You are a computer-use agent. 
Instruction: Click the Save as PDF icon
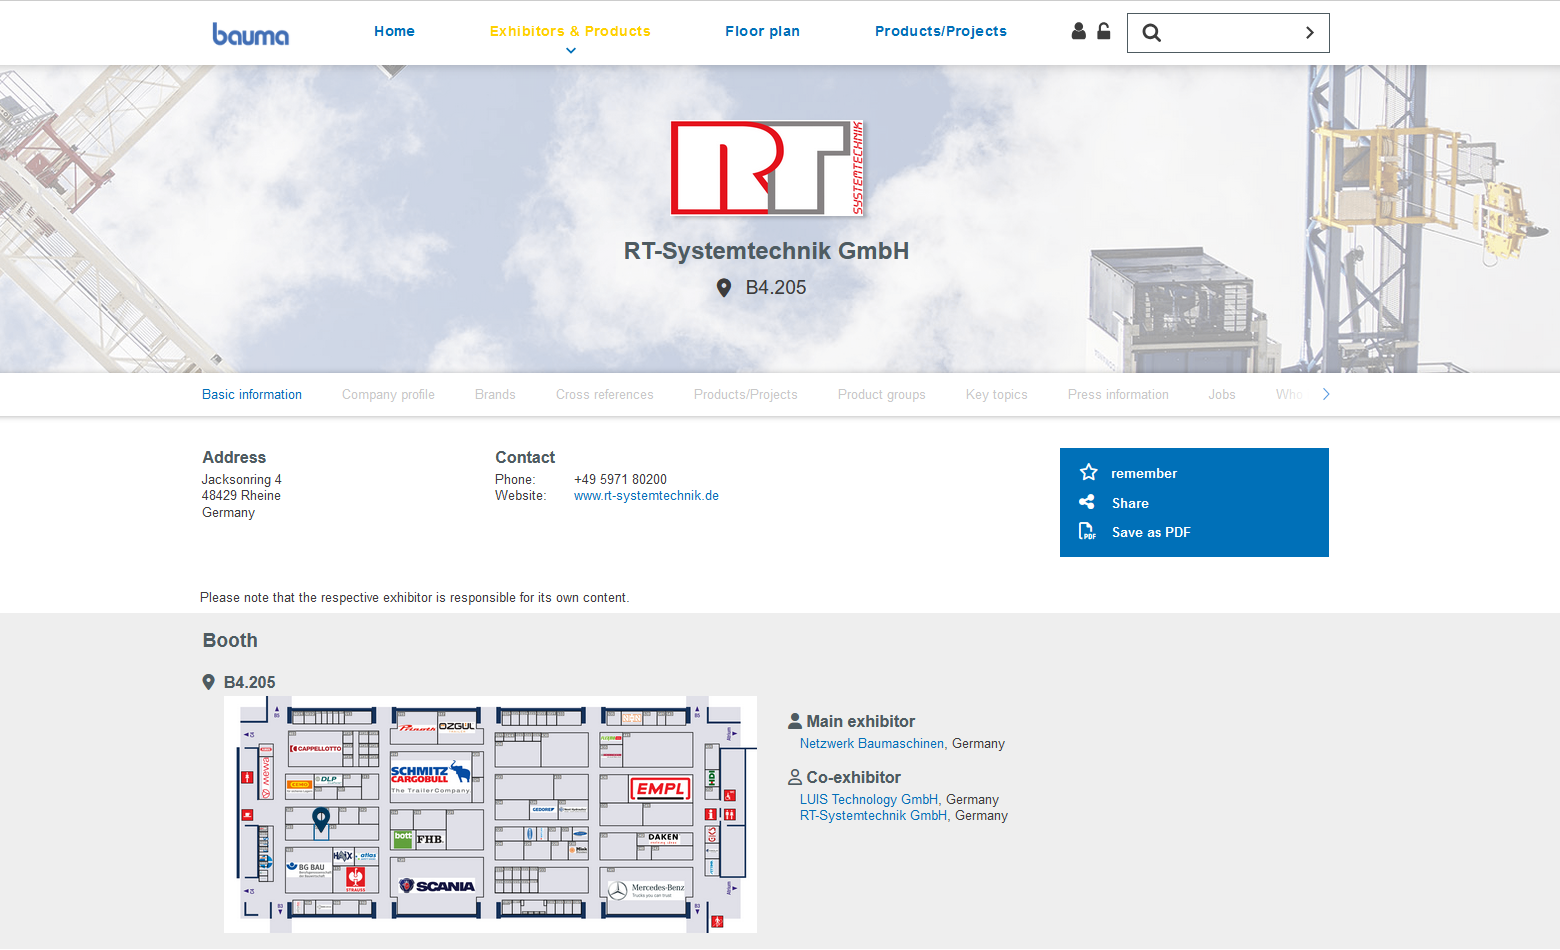(1087, 531)
